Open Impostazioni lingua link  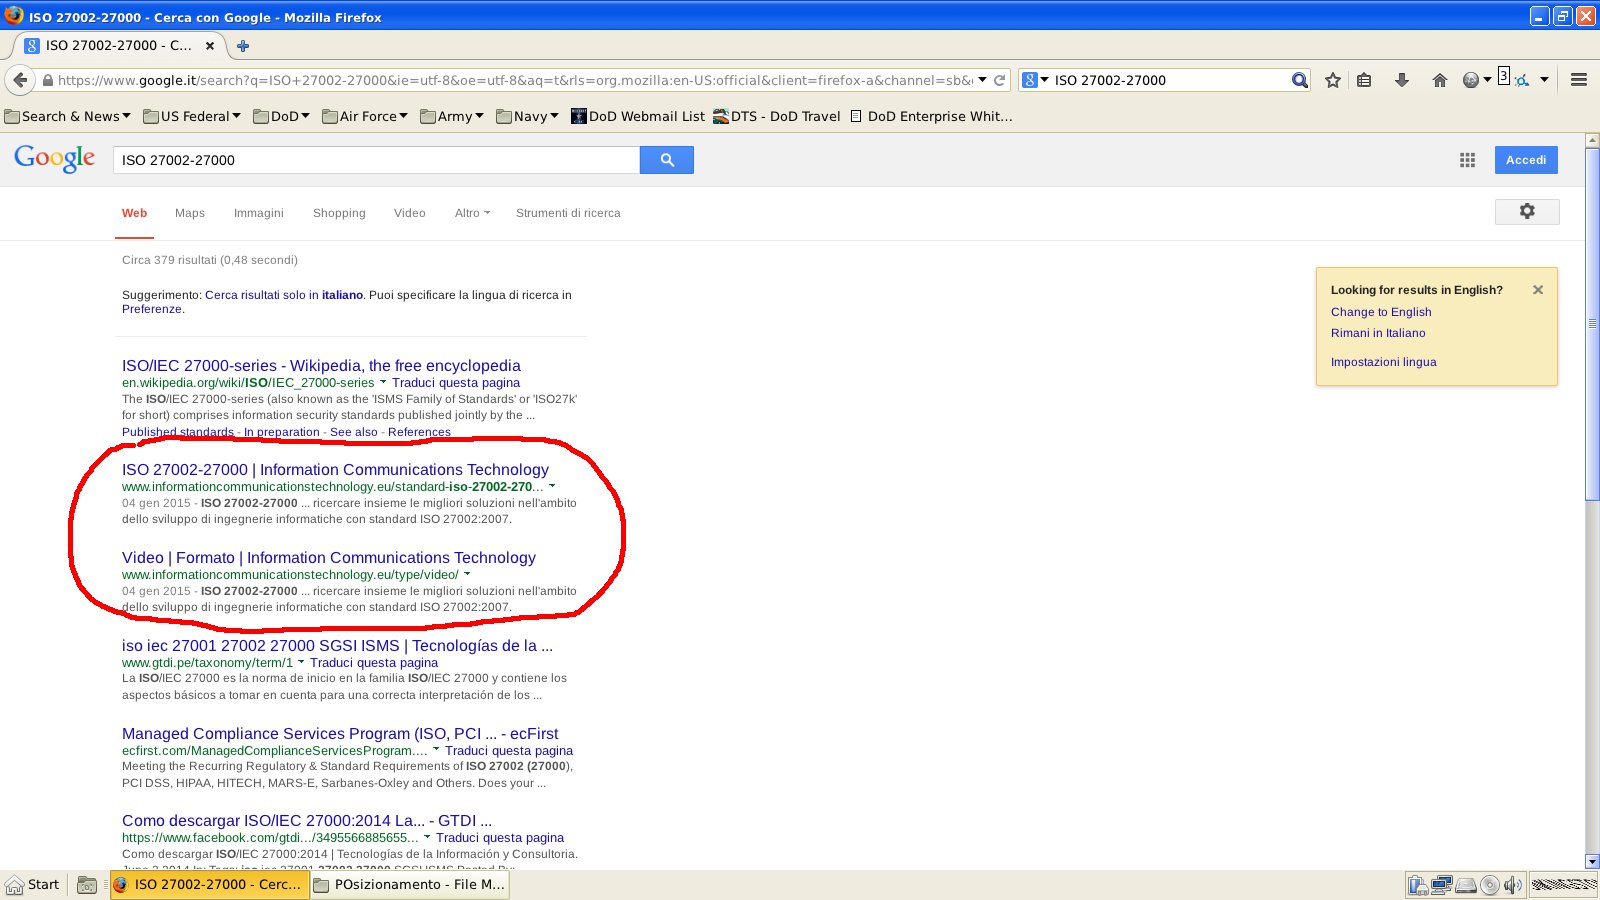[1383, 362]
